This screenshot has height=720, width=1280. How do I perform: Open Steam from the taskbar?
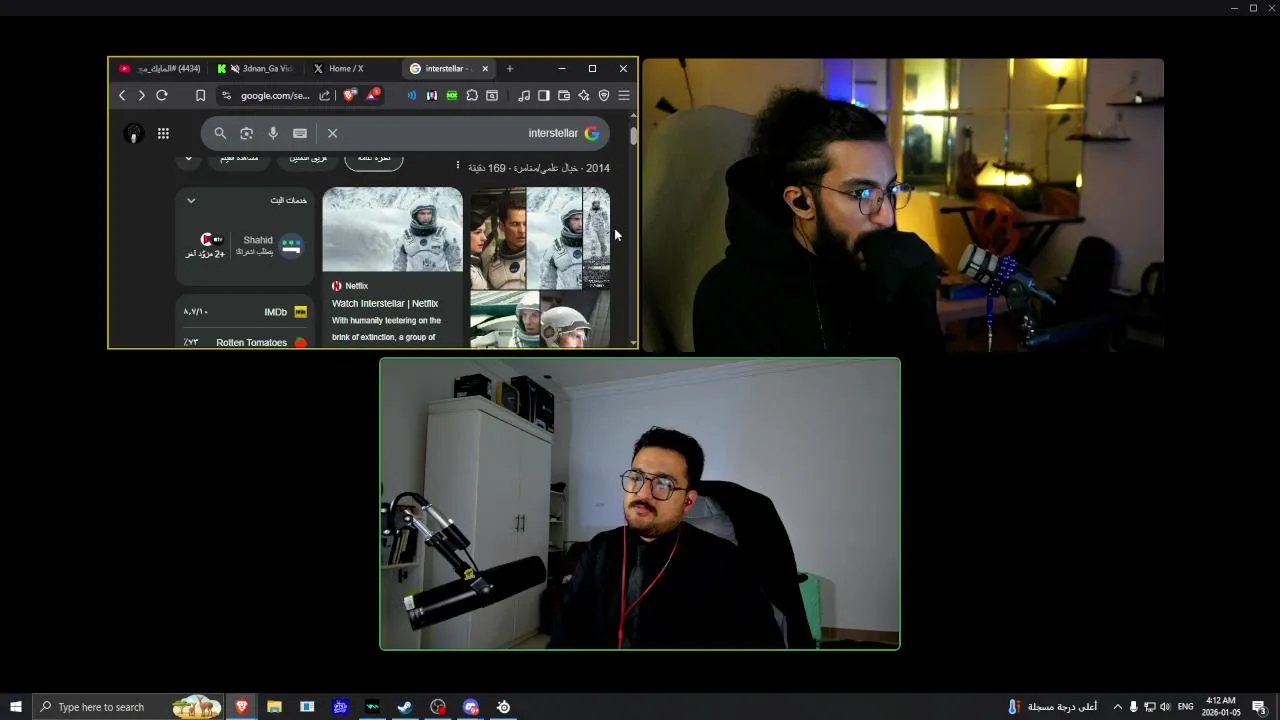tap(405, 707)
